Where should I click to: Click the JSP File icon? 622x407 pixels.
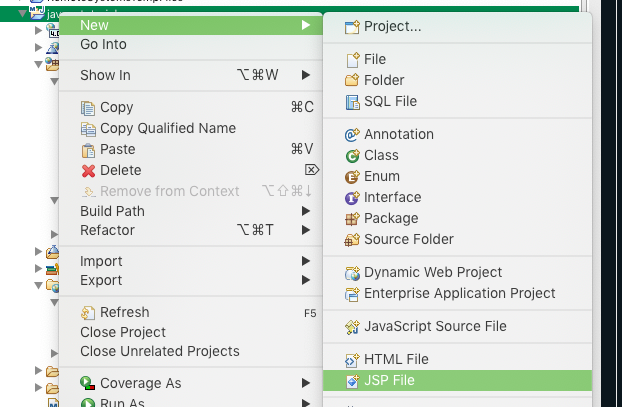coord(351,381)
